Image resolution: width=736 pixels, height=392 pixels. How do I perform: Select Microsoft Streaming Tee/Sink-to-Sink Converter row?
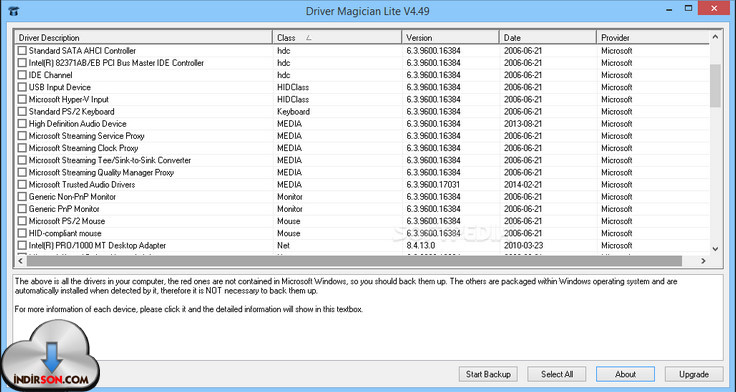coord(362,160)
